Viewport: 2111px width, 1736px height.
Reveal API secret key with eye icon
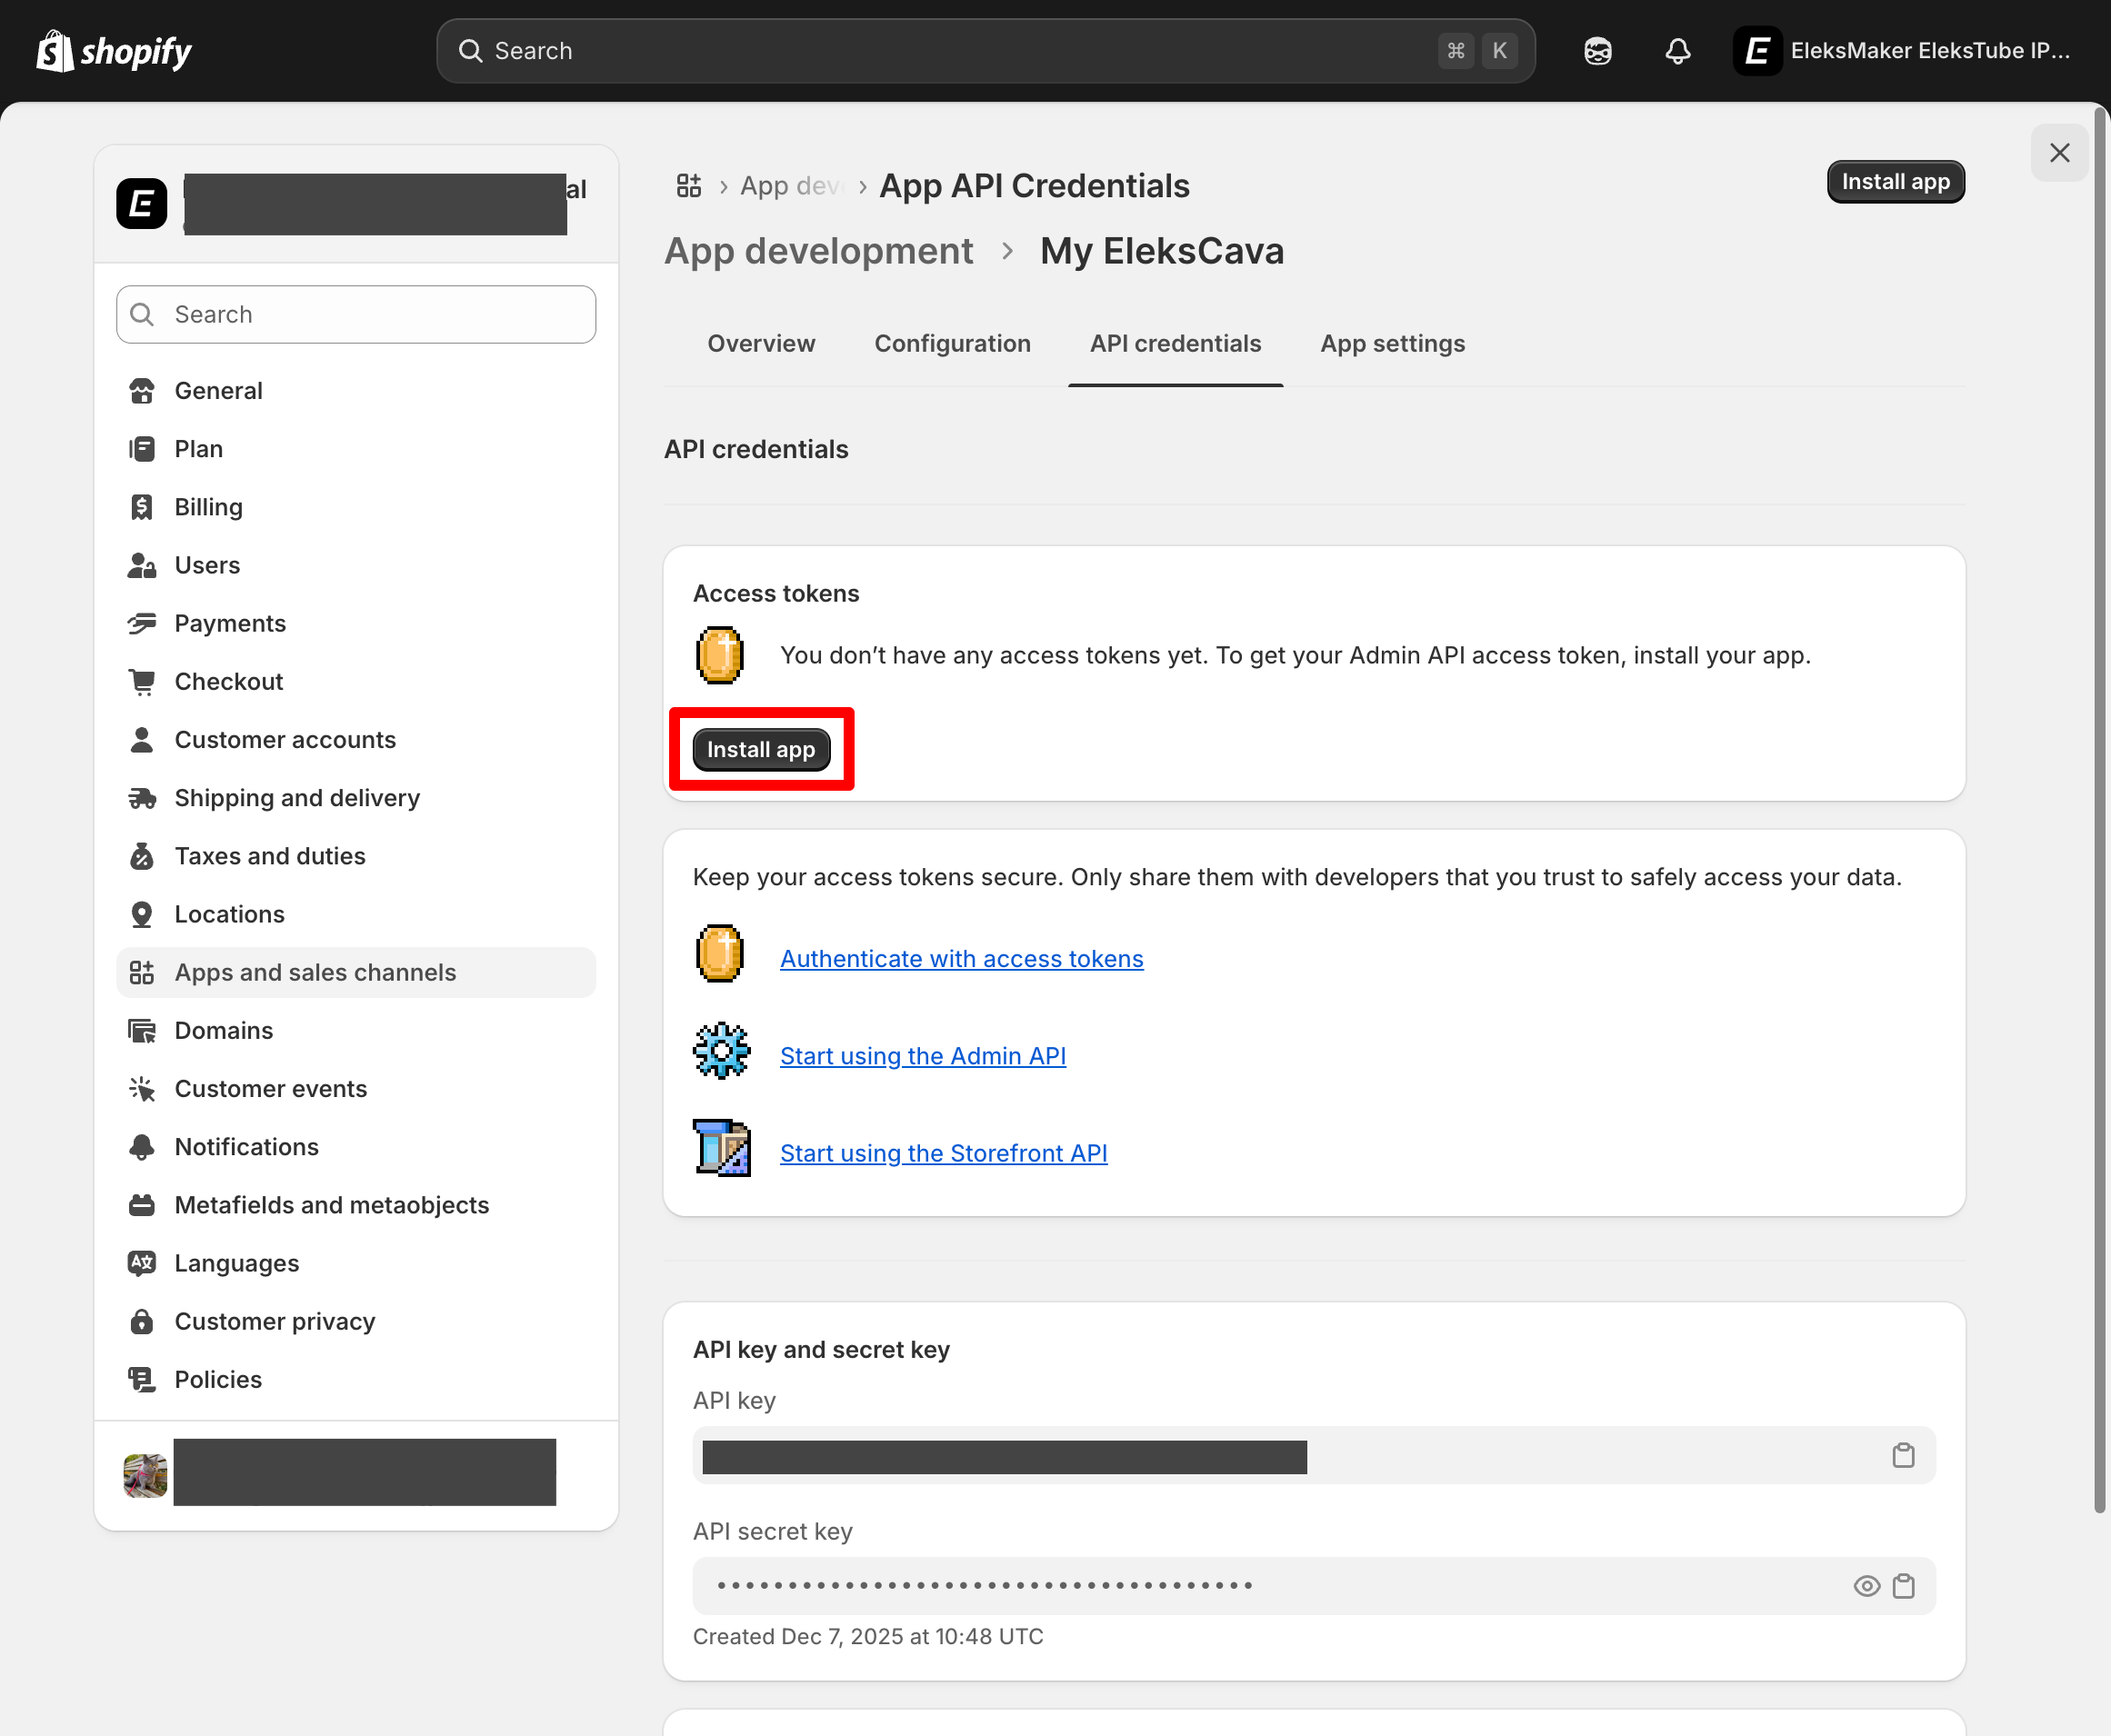pos(1866,1585)
